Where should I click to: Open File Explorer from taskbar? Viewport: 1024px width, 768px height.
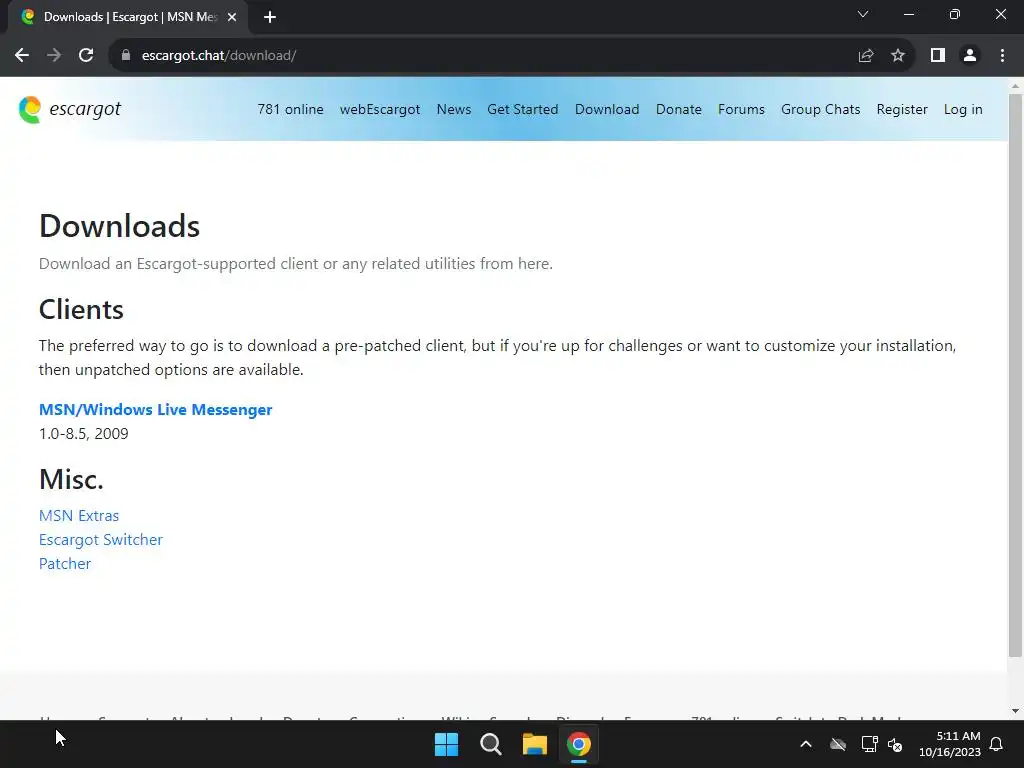[535, 744]
